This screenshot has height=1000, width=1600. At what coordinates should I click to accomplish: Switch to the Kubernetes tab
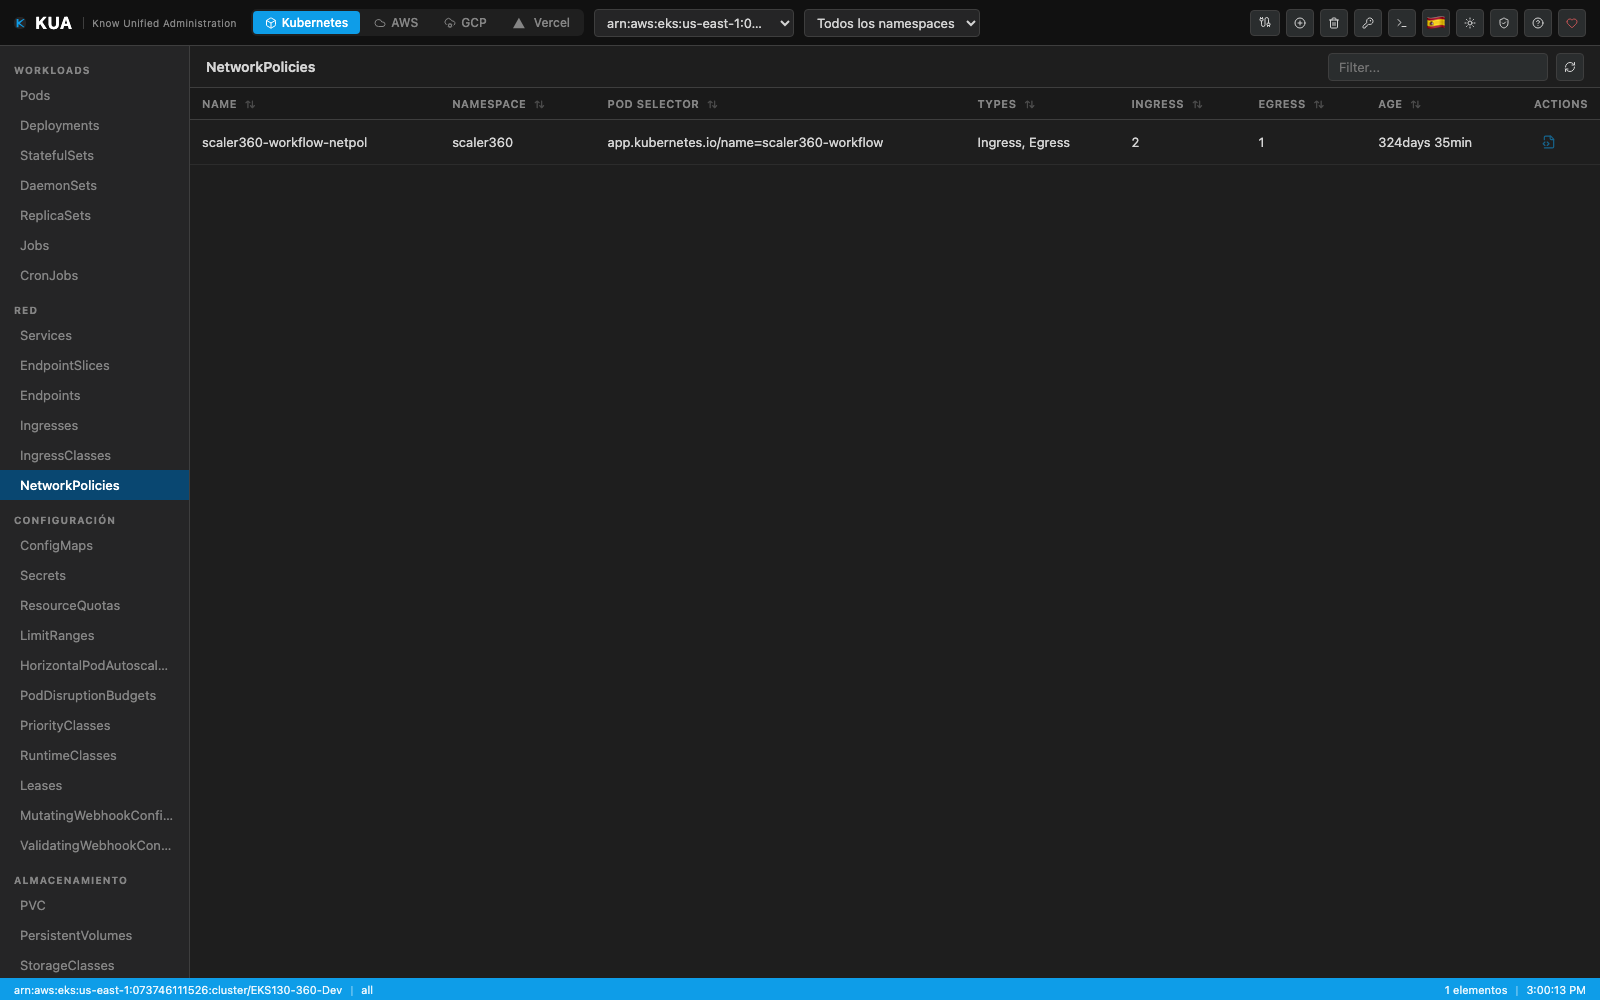[x=306, y=23]
